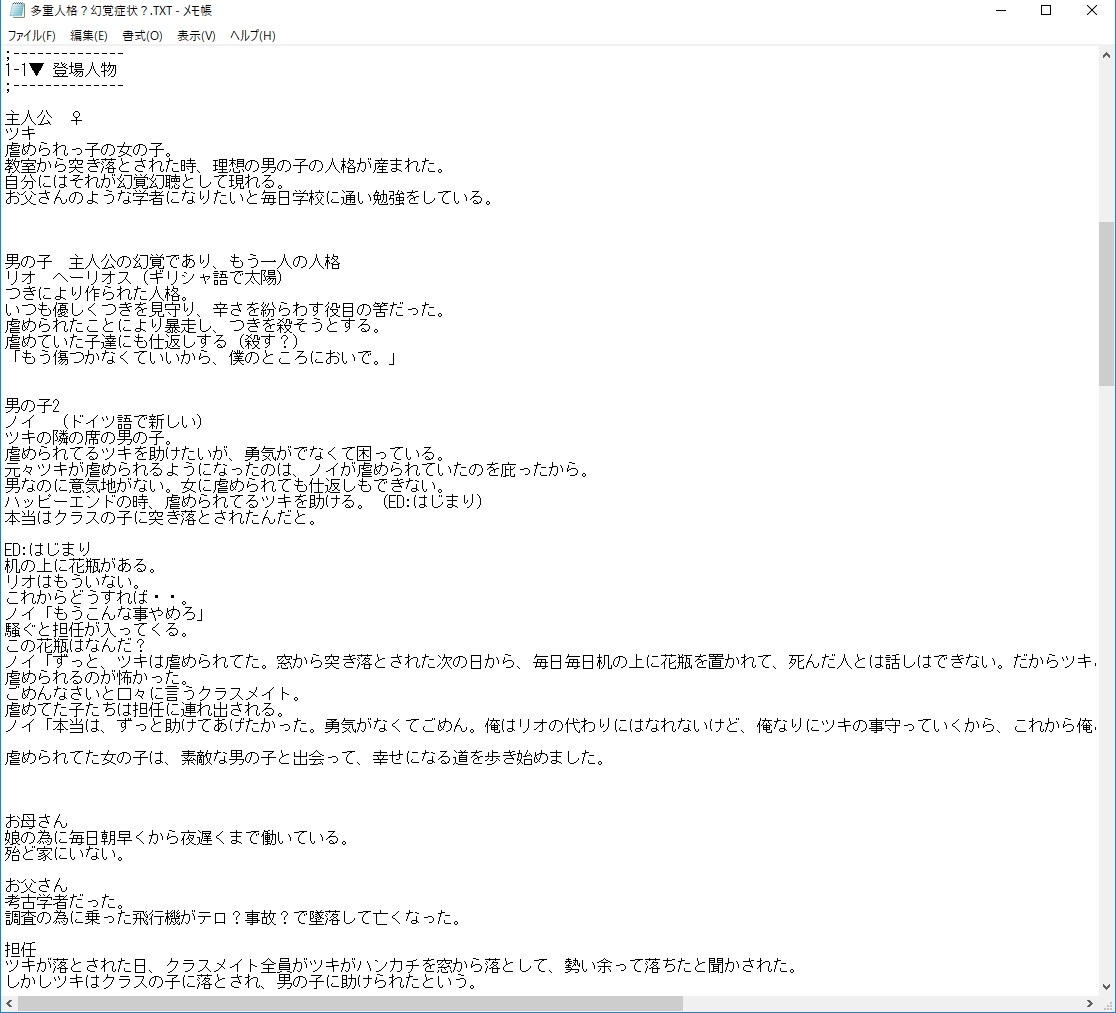Click line いつも優しくつきを見守り
The height and width of the screenshot is (1013, 1116).
(226, 310)
